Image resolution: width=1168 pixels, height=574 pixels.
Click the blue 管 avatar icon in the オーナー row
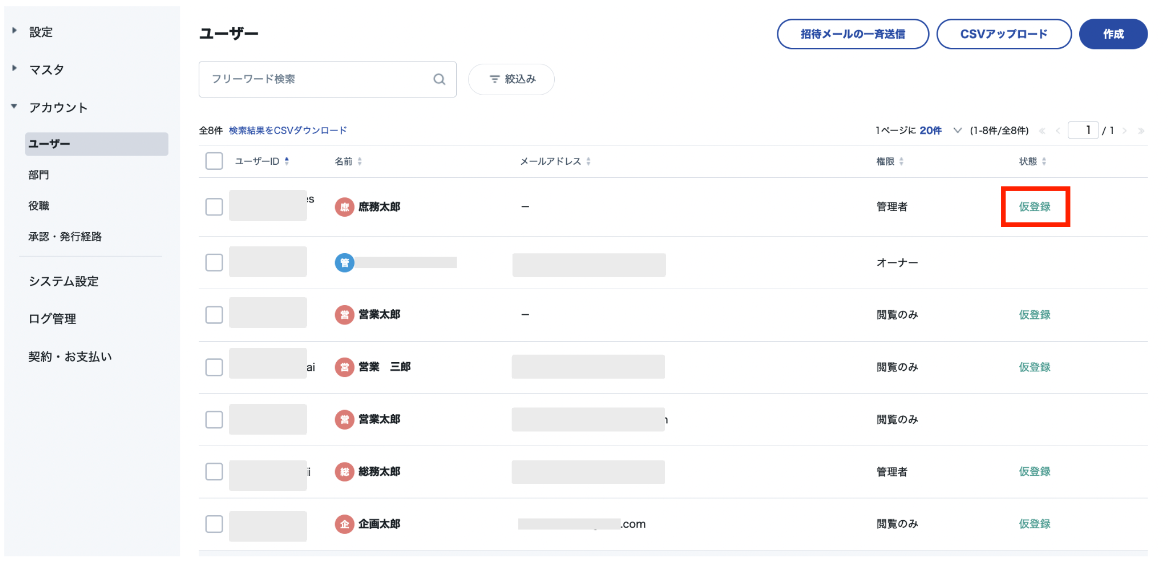pos(344,263)
